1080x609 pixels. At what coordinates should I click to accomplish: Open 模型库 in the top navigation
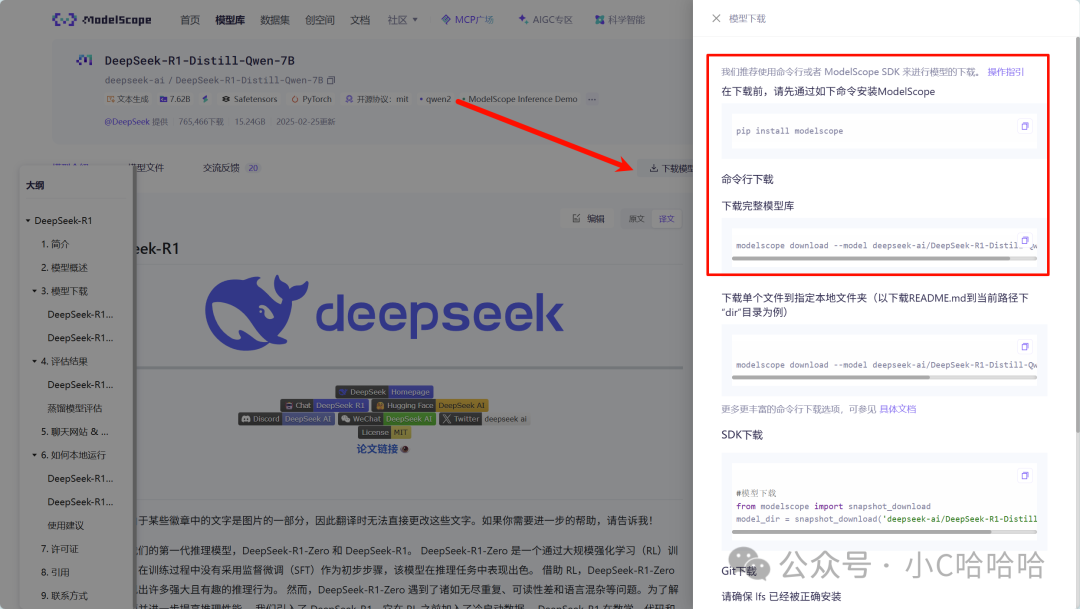(x=230, y=20)
